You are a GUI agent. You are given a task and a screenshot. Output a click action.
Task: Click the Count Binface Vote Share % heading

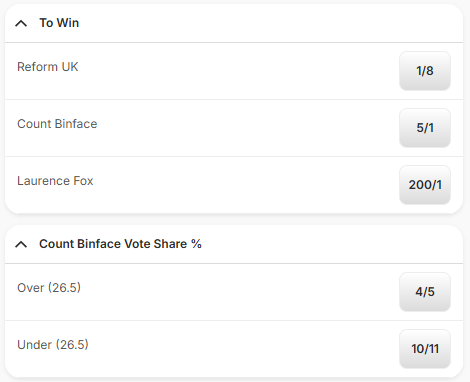(120, 244)
